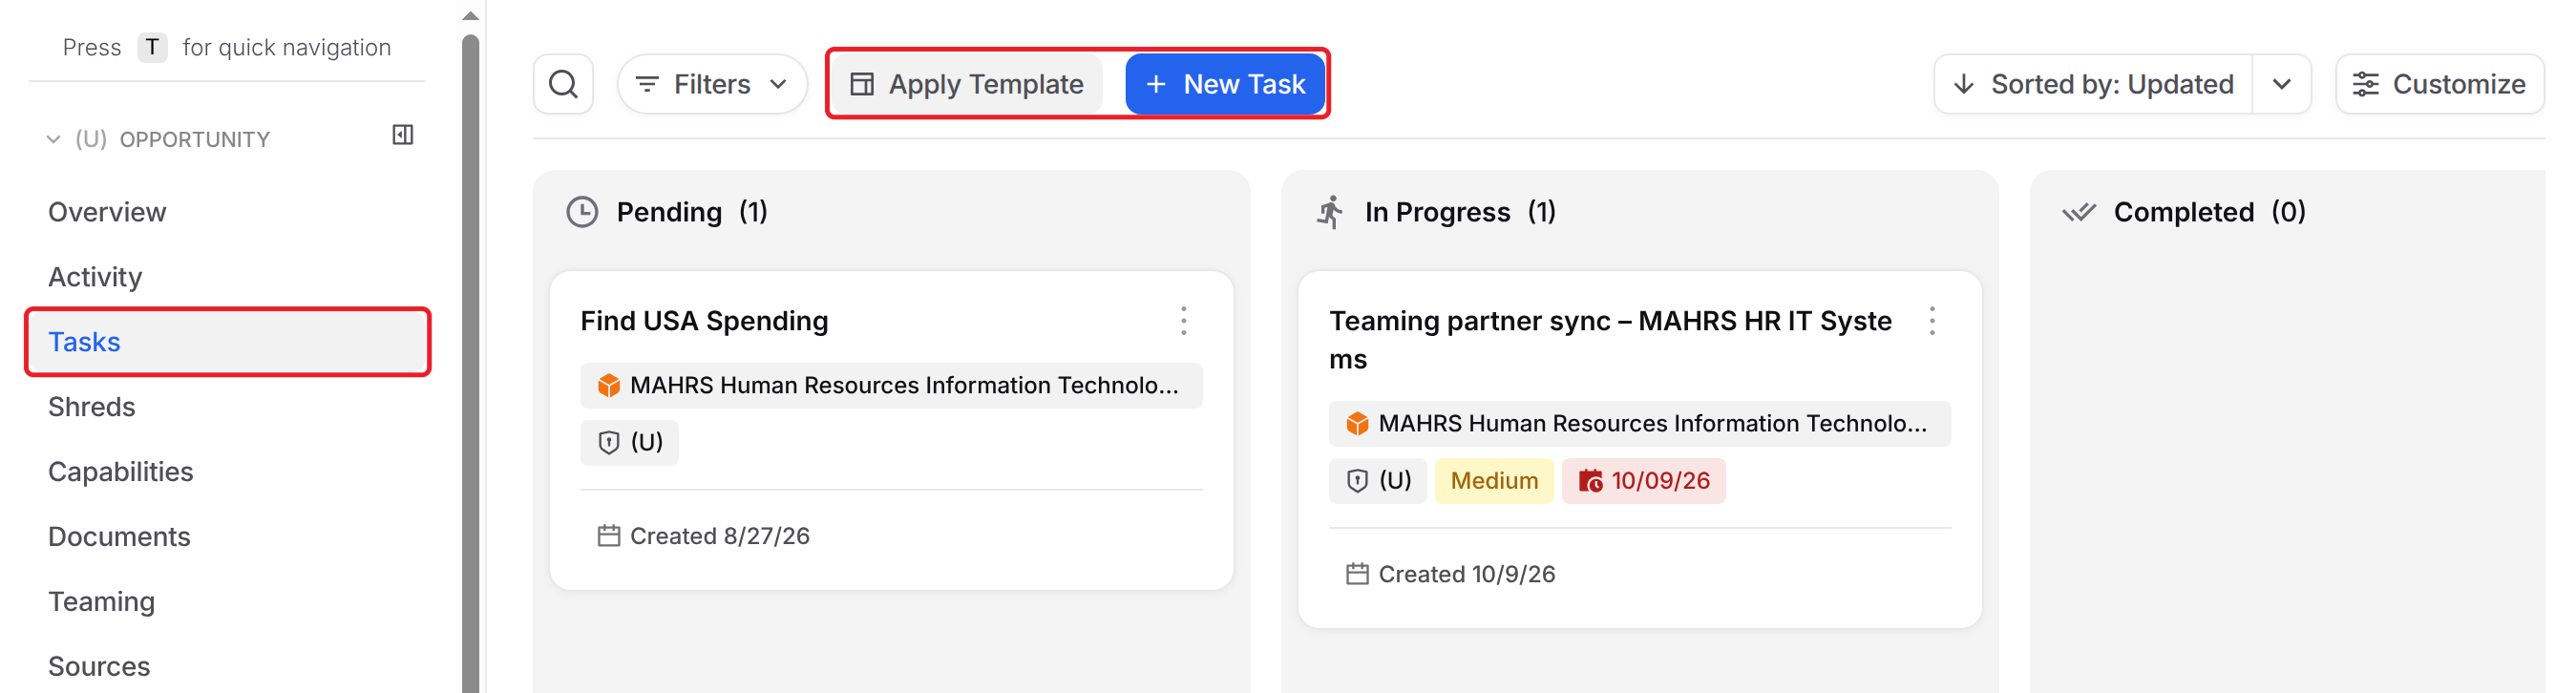Viewport: 2576px width, 693px height.
Task: Go to Activity in the sidebar
Action: coord(95,277)
